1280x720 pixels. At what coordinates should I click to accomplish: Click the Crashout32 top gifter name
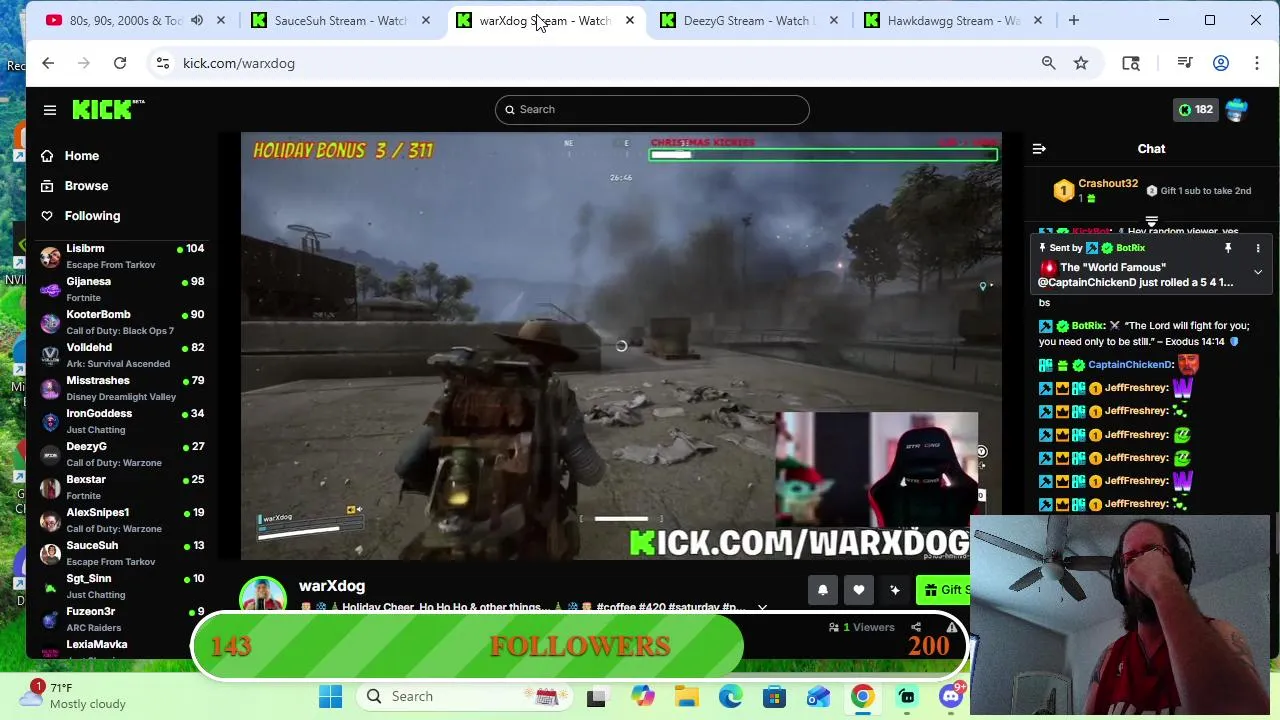[x=1108, y=184]
